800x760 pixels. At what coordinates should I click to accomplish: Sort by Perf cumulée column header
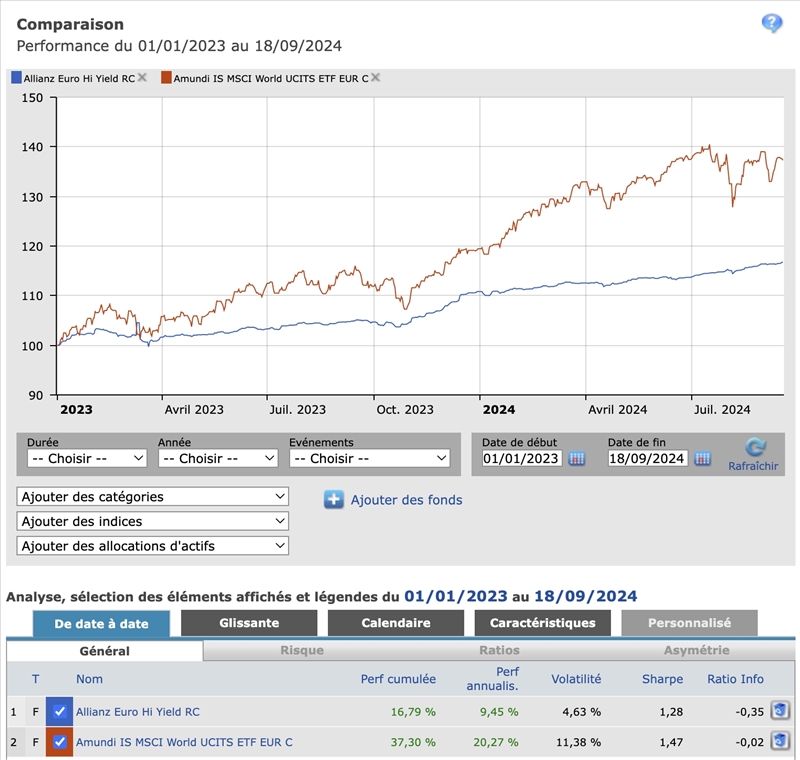coord(398,679)
